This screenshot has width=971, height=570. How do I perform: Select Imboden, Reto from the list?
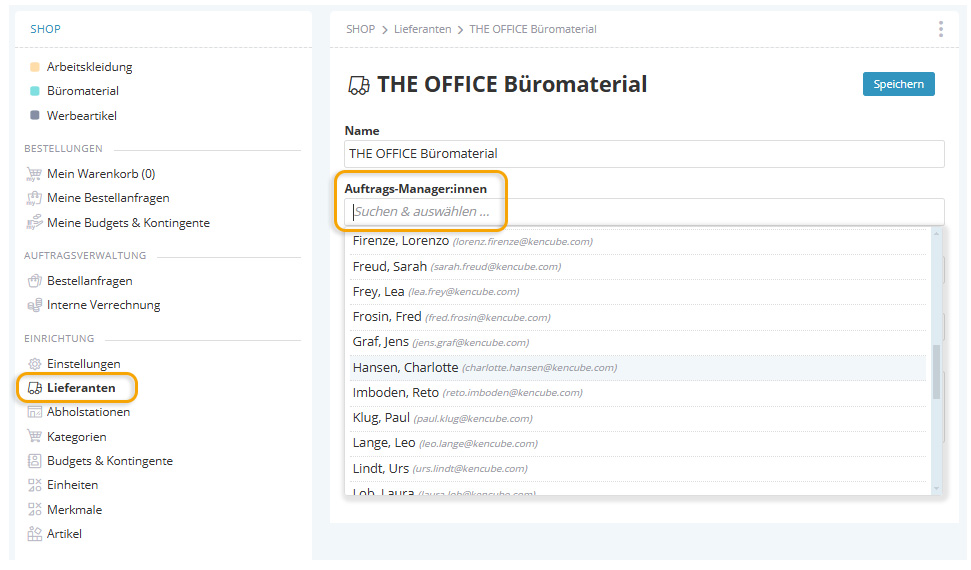[638, 393]
